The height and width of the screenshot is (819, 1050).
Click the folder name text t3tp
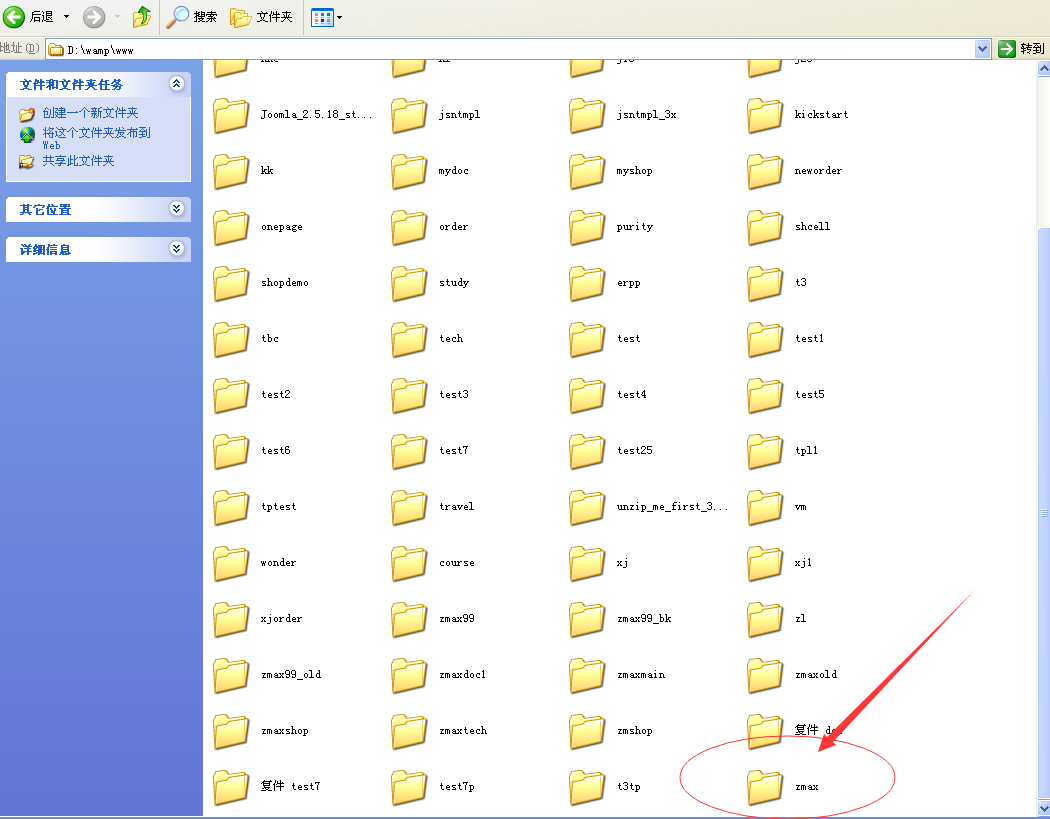pos(628,787)
